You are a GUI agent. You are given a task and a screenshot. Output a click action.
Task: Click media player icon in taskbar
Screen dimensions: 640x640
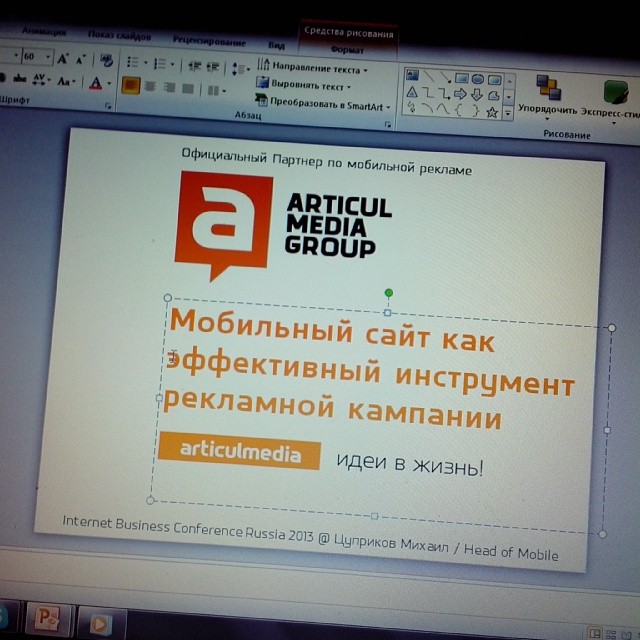click(100, 622)
